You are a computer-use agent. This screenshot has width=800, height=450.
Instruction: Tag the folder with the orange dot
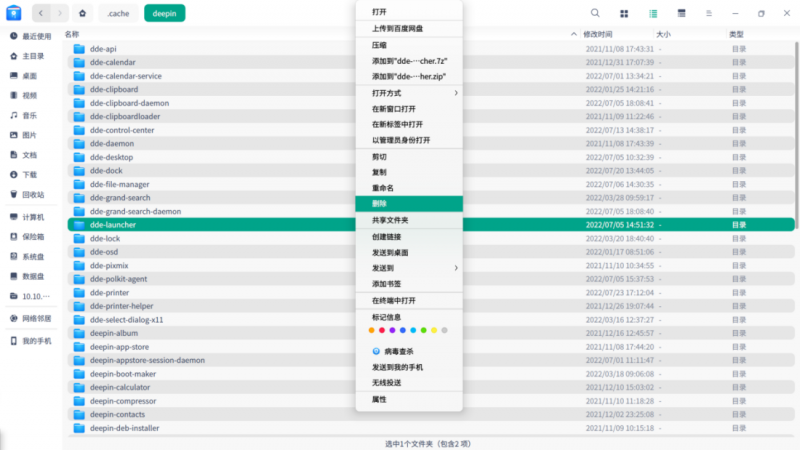(x=371, y=331)
